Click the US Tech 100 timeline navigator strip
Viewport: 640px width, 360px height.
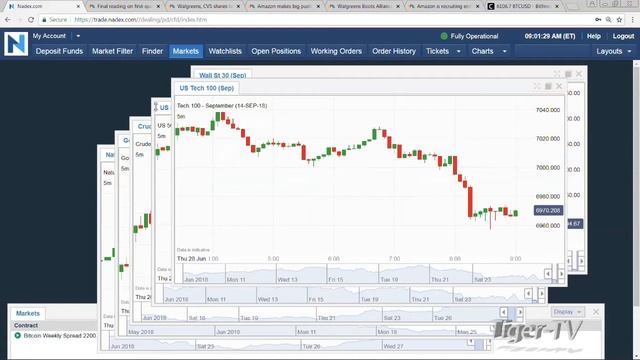363,273
